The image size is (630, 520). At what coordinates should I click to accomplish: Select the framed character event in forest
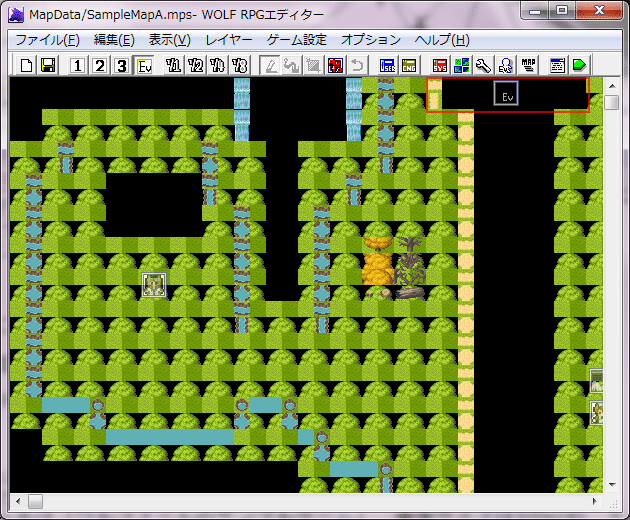(154, 285)
